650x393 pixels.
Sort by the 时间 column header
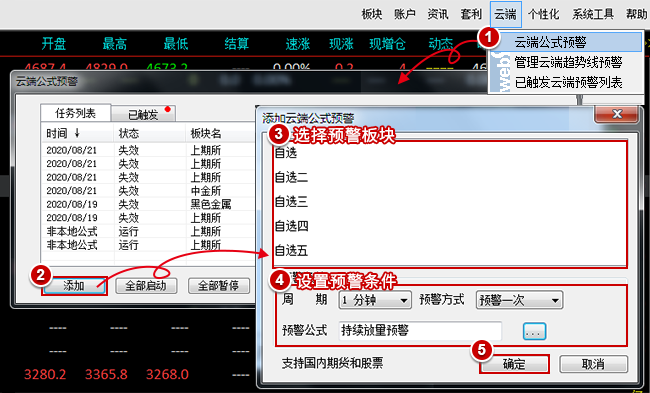point(78,133)
